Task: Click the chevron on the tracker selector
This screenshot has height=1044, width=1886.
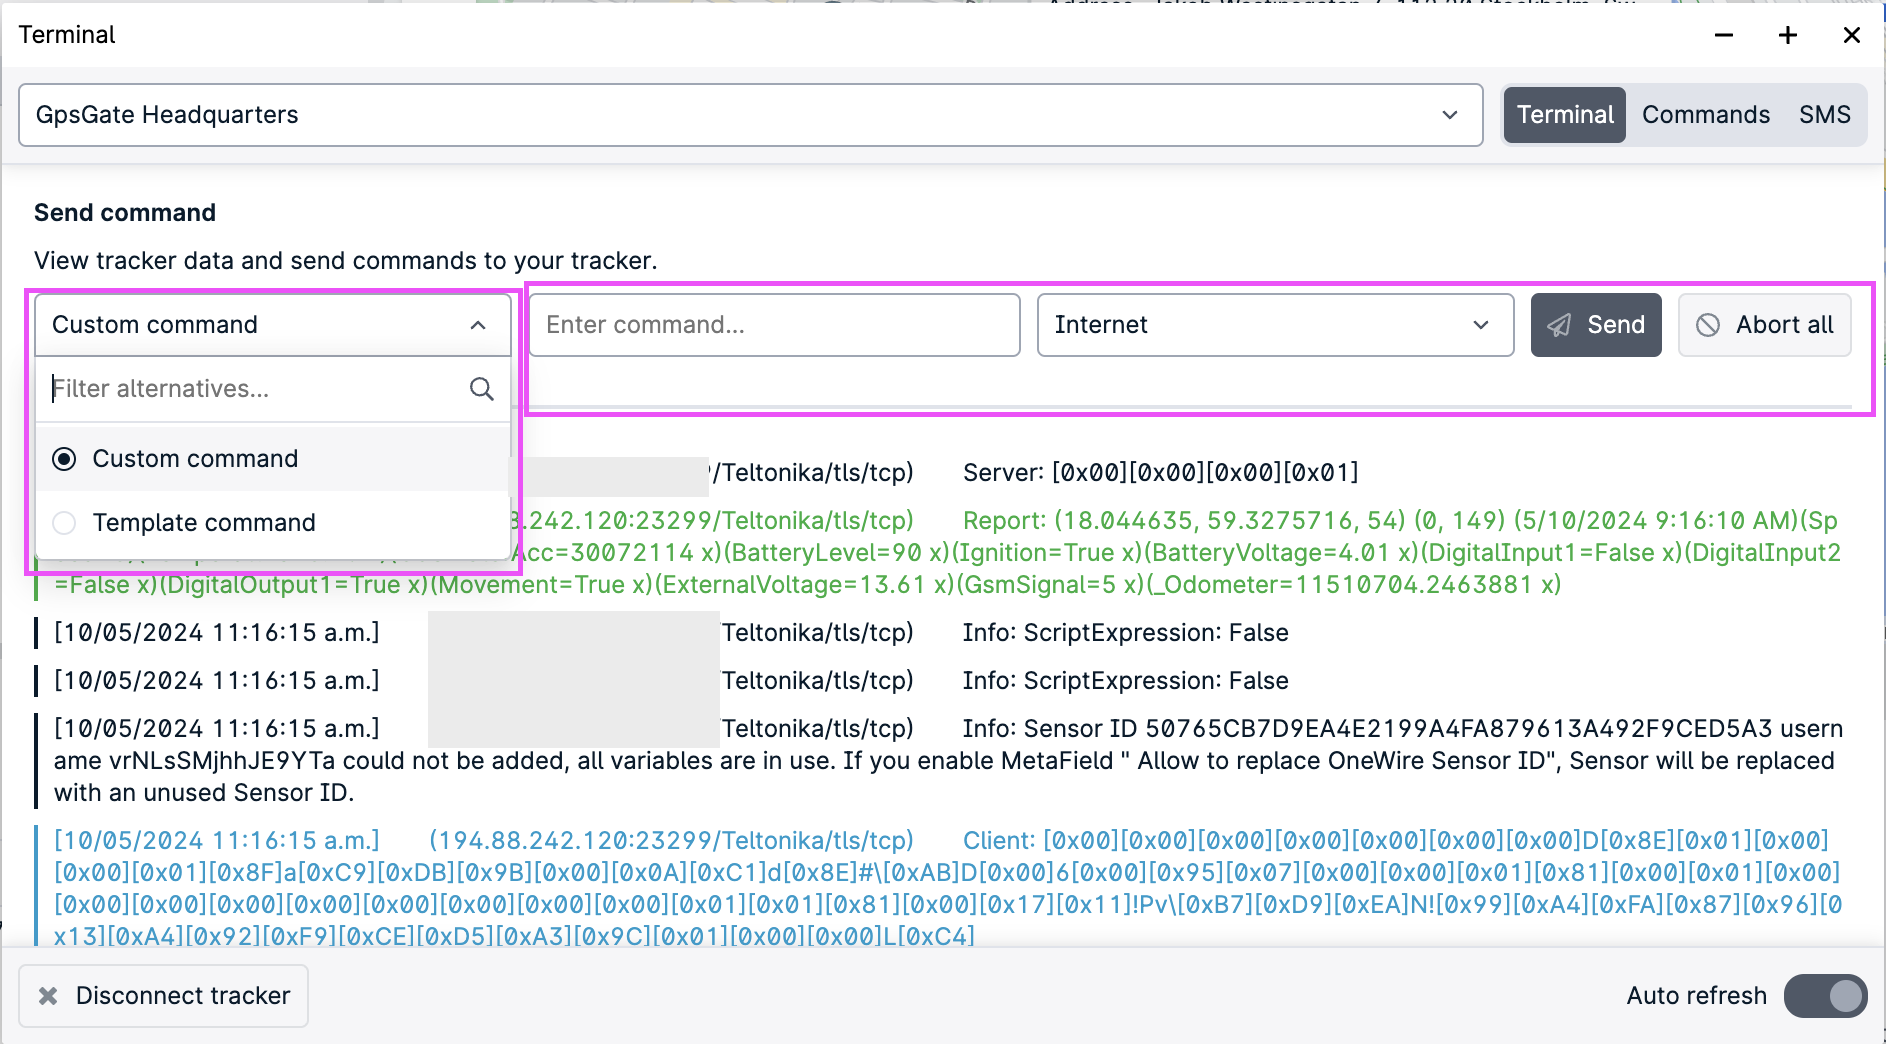Action: [1450, 115]
